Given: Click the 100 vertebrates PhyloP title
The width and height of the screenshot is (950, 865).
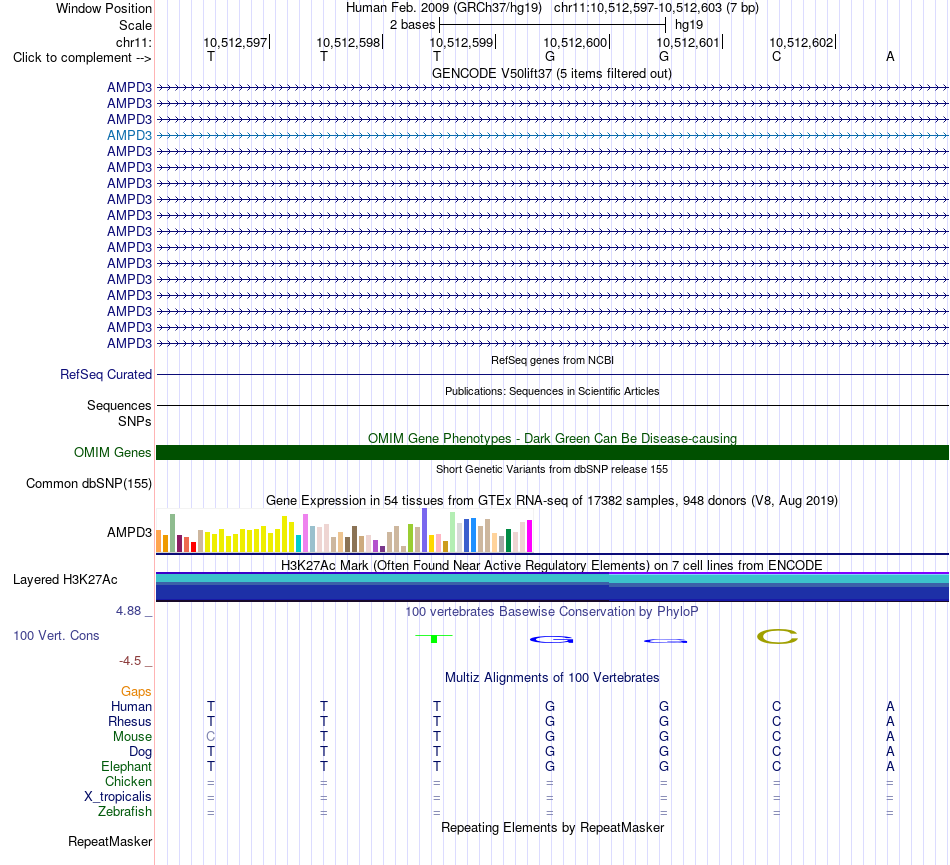Looking at the screenshot, I should coord(552,611).
